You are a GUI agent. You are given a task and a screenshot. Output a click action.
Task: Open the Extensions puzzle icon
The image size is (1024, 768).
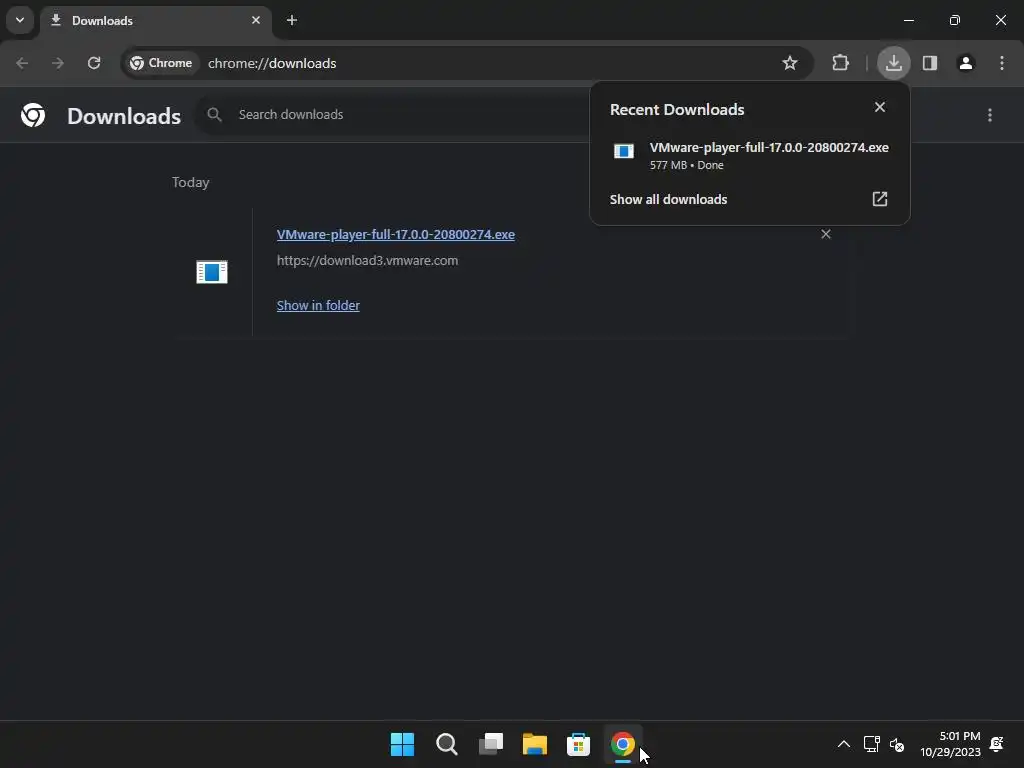click(840, 63)
